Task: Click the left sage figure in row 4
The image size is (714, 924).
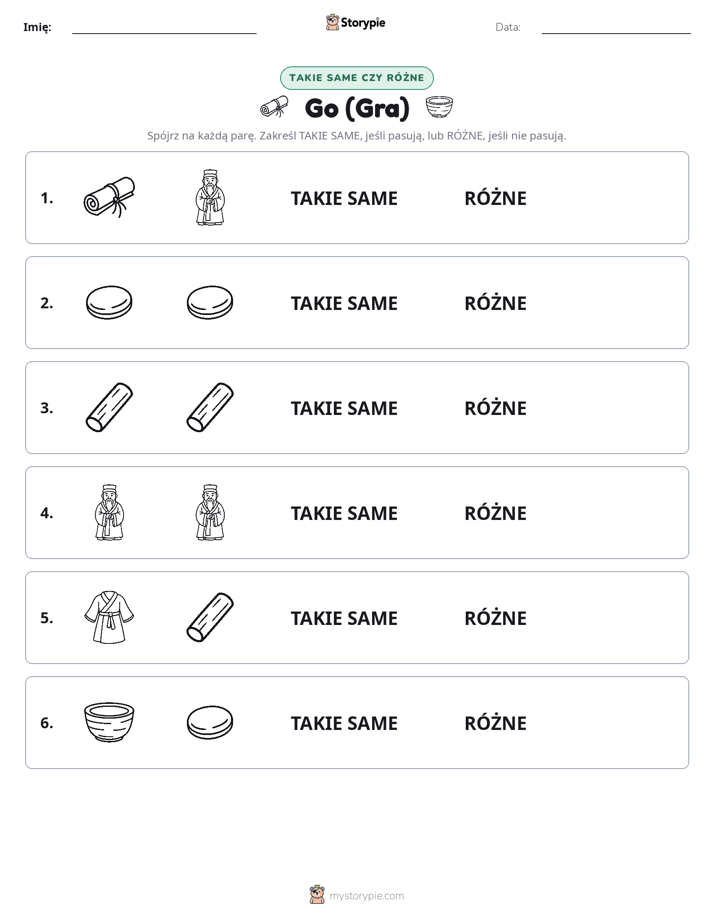Action: [x=109, y=513]
